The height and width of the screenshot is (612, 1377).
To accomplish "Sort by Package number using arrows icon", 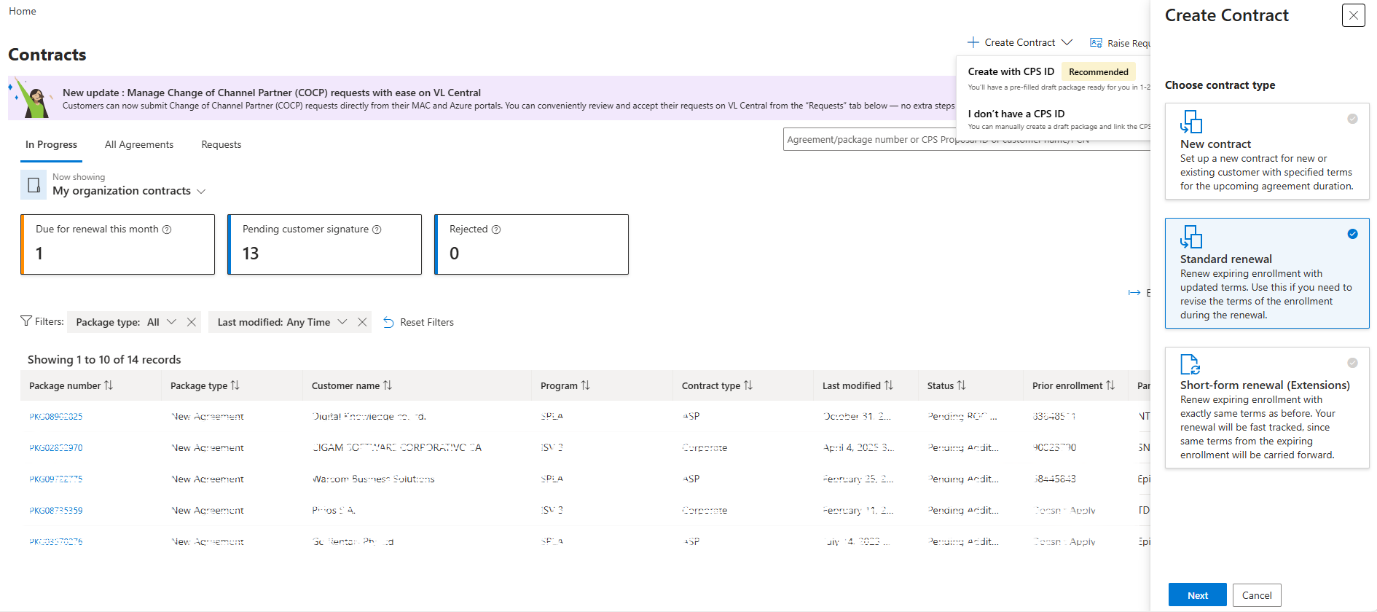I will (x=109, y=385).
